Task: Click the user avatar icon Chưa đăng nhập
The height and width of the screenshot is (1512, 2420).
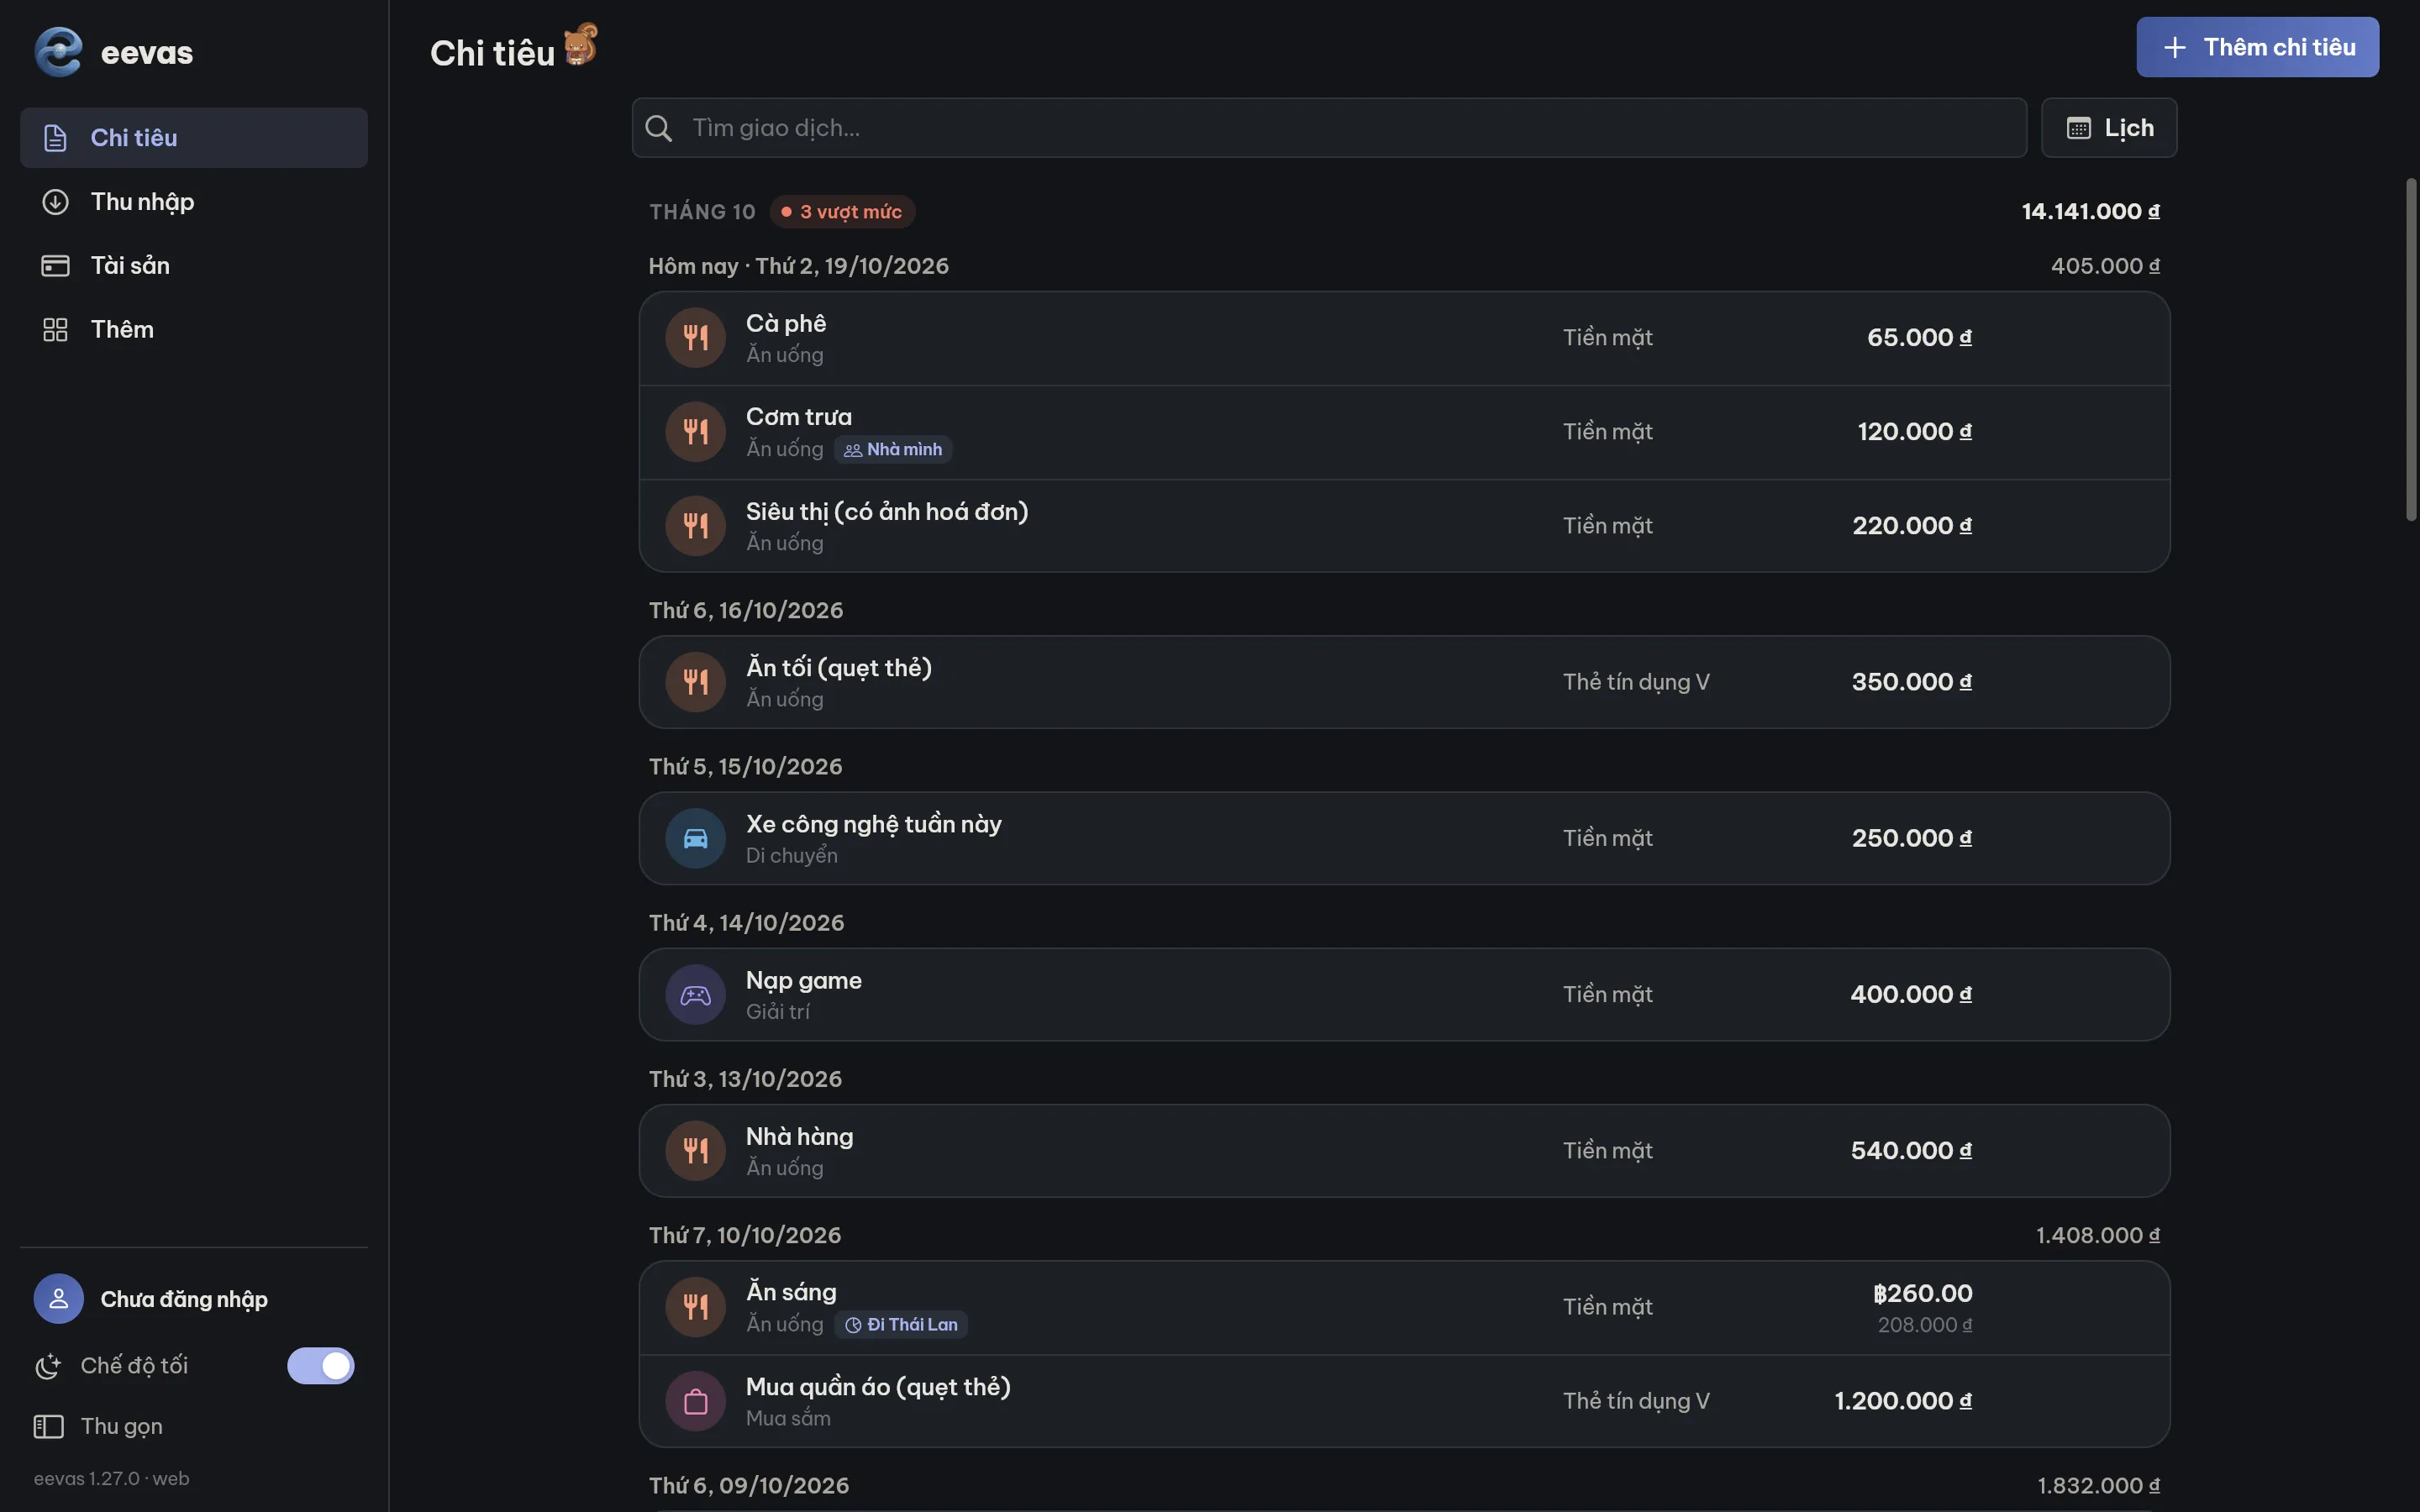Action: [58, 1299]
